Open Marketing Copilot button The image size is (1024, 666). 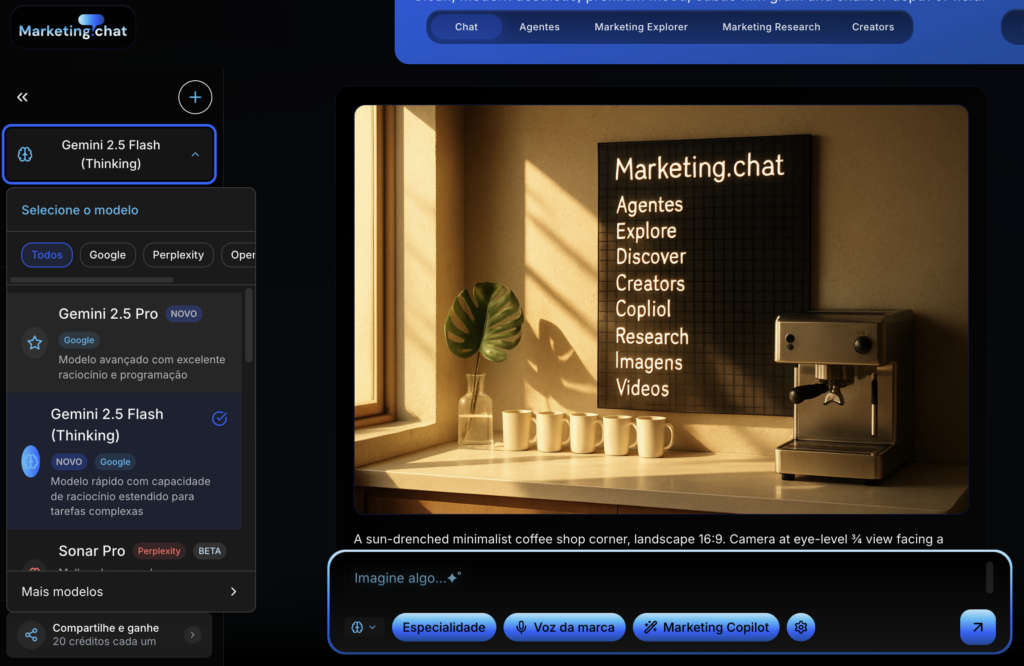tap(706, 627)
